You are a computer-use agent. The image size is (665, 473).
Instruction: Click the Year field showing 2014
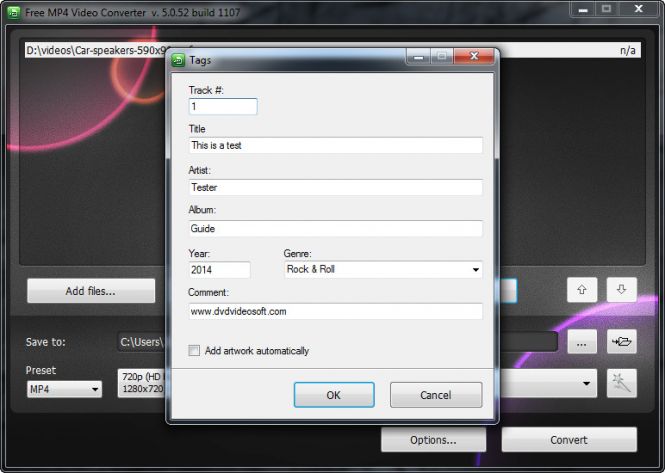(x=219, y=270)
